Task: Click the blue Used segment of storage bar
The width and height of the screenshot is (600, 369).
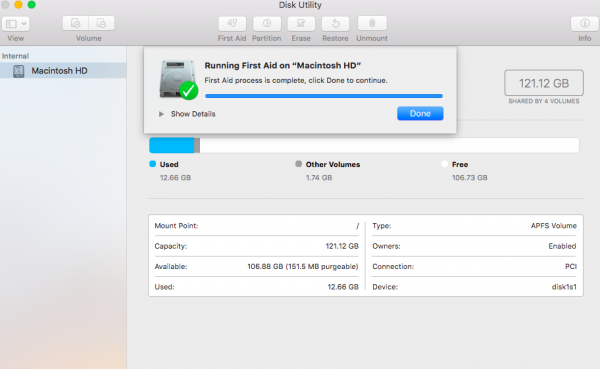Action: click(x=171, y=145)
